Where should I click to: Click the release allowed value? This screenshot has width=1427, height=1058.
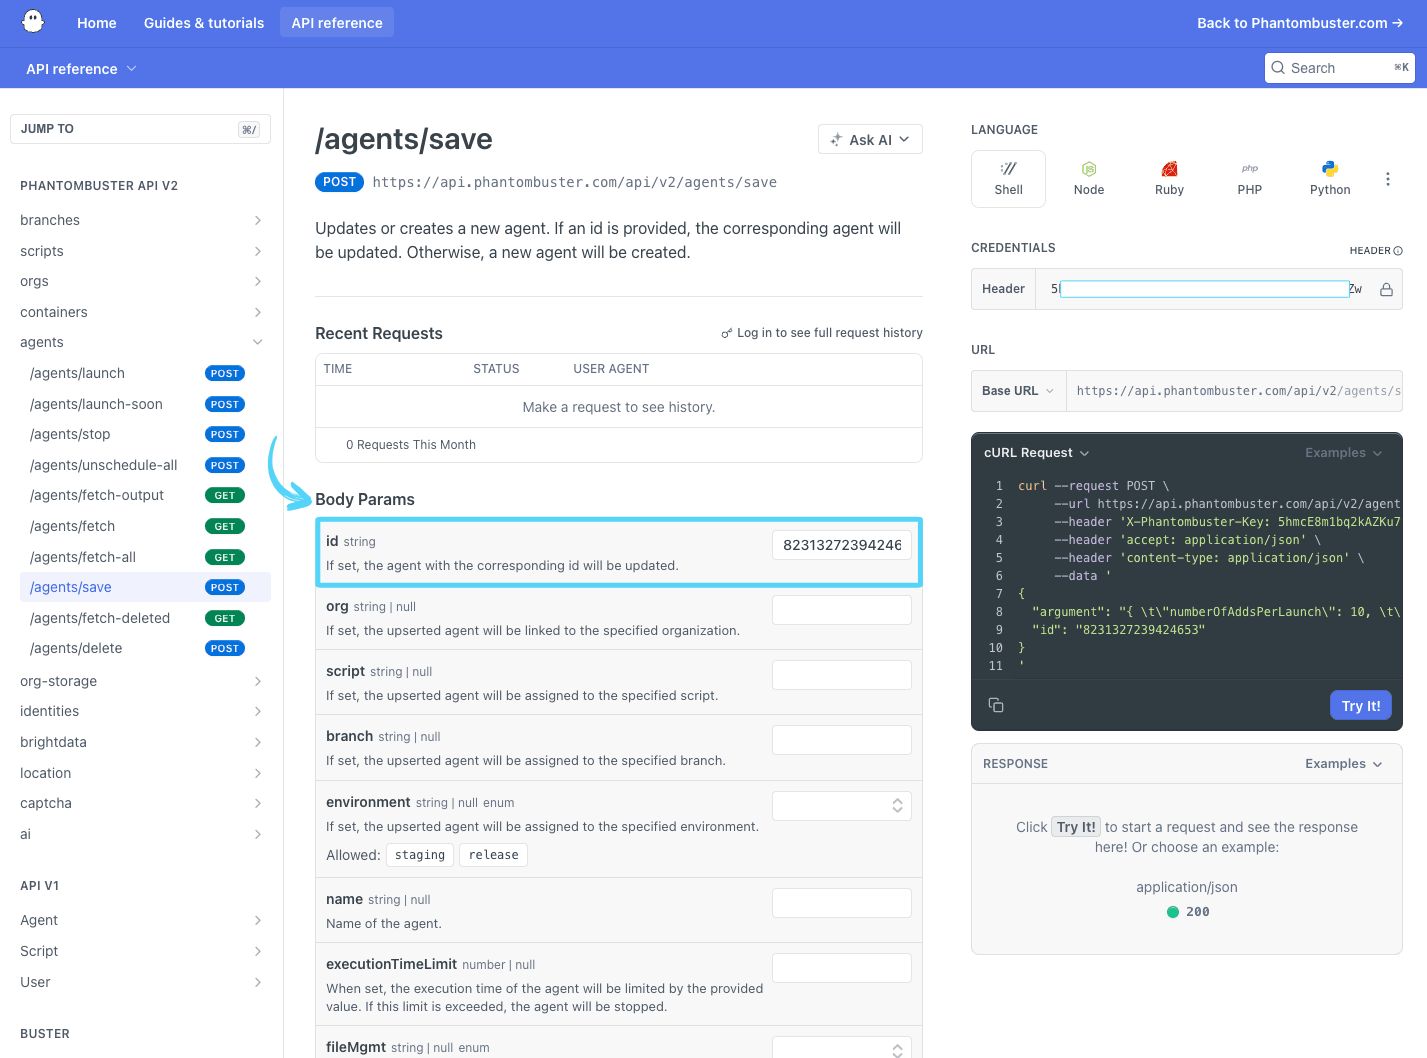coord(494,855)
